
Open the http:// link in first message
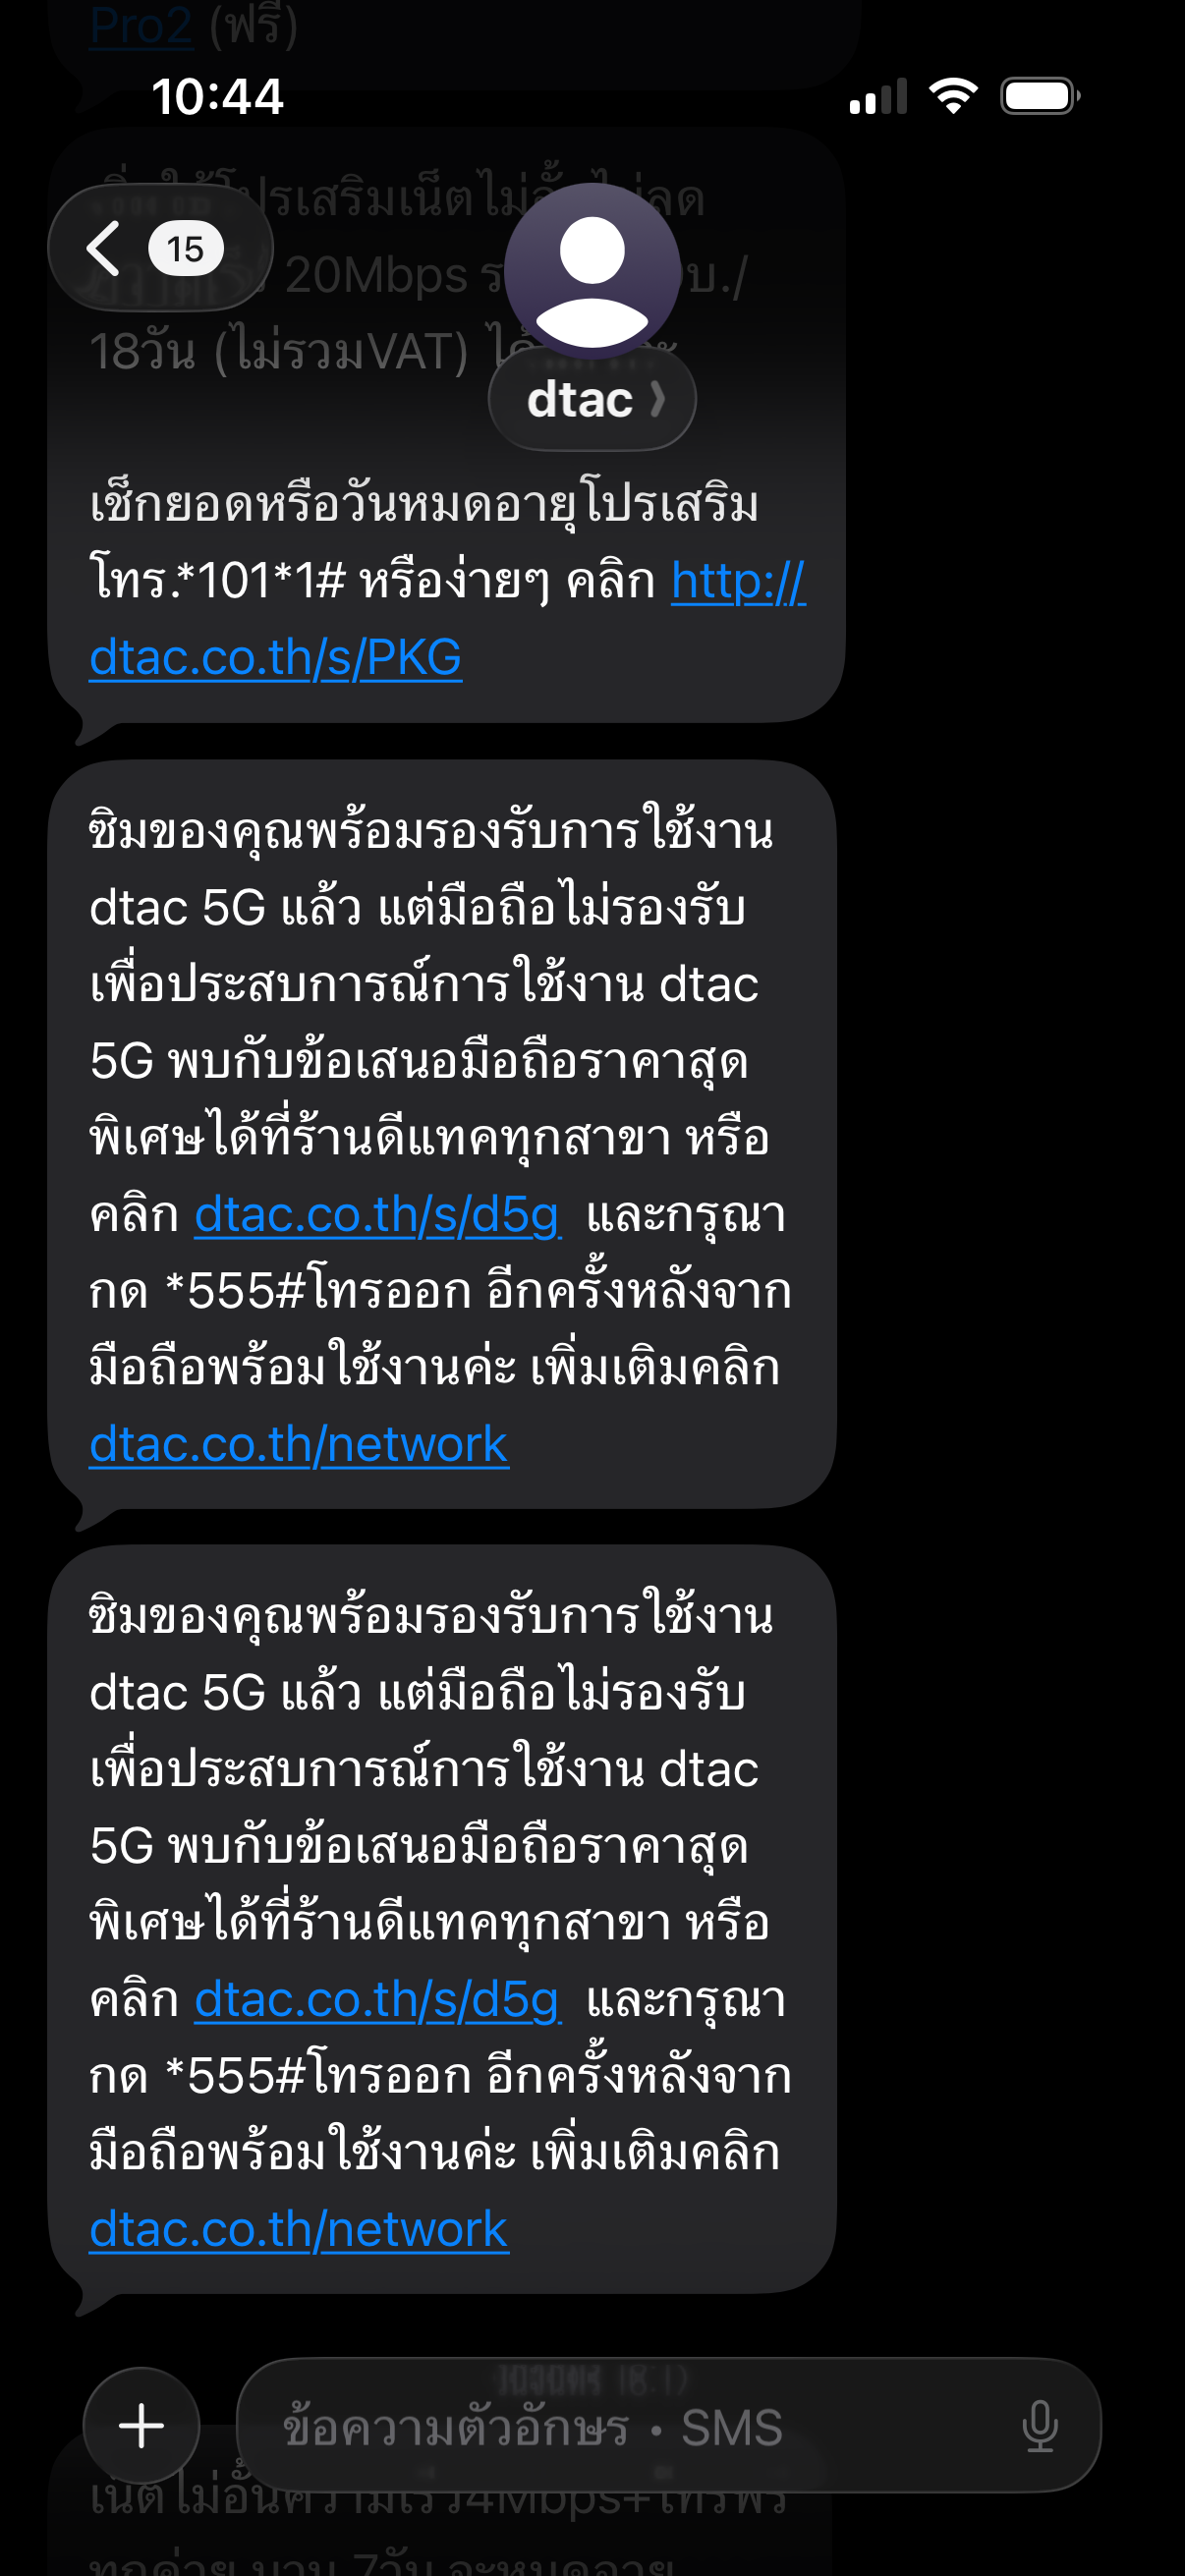pos(738,581)
